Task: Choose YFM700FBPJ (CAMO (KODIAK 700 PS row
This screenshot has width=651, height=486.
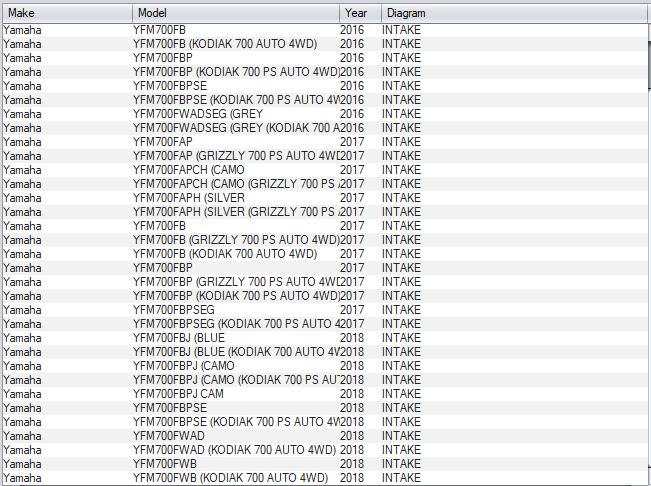Action: click(x=325, y=380)
